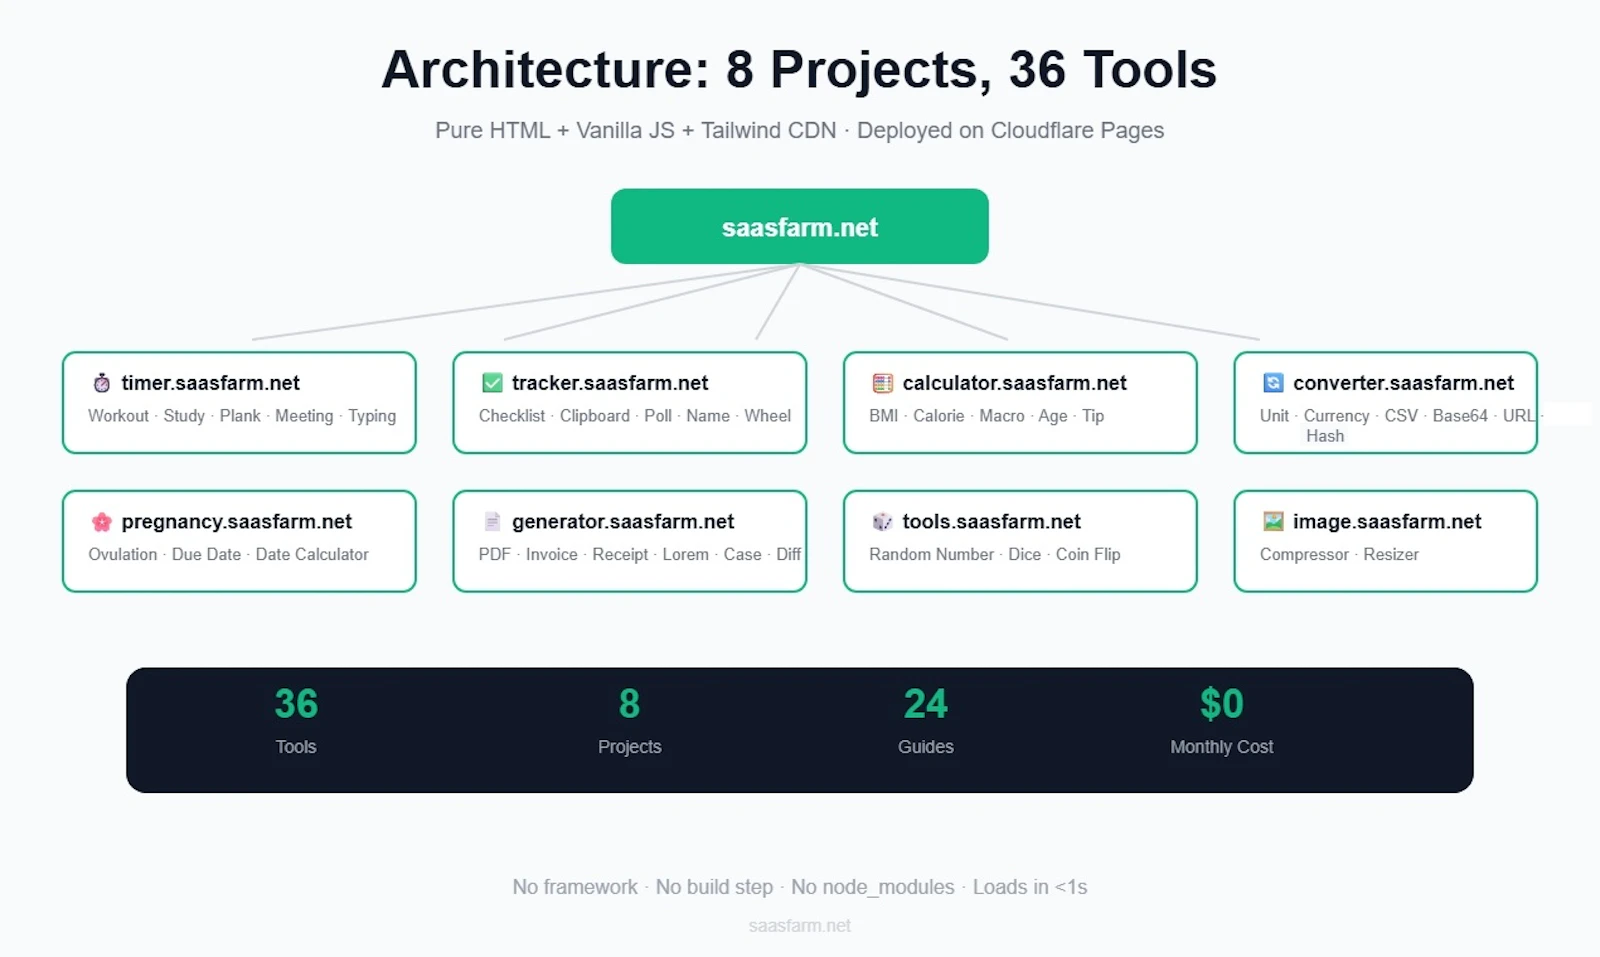Open the pregnancy.saasfarm.net title
This screenshot has width=1600, height=957.
point(237,522)
